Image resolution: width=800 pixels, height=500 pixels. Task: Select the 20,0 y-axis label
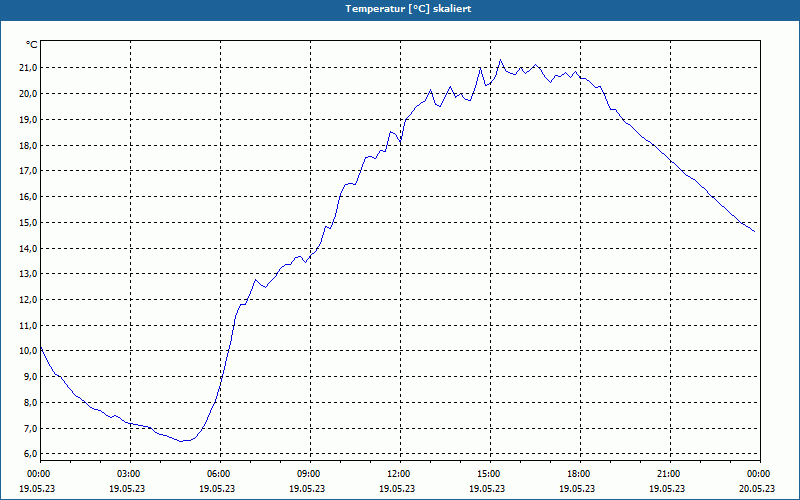click(28, 93)
